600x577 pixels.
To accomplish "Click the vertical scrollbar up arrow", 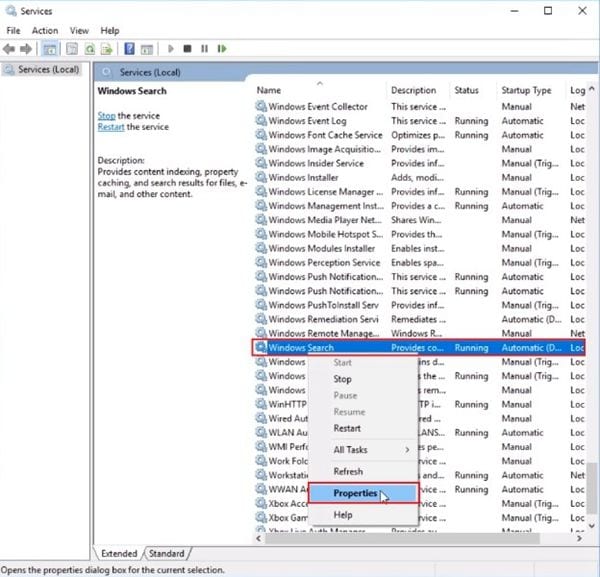I will (592, 89).
